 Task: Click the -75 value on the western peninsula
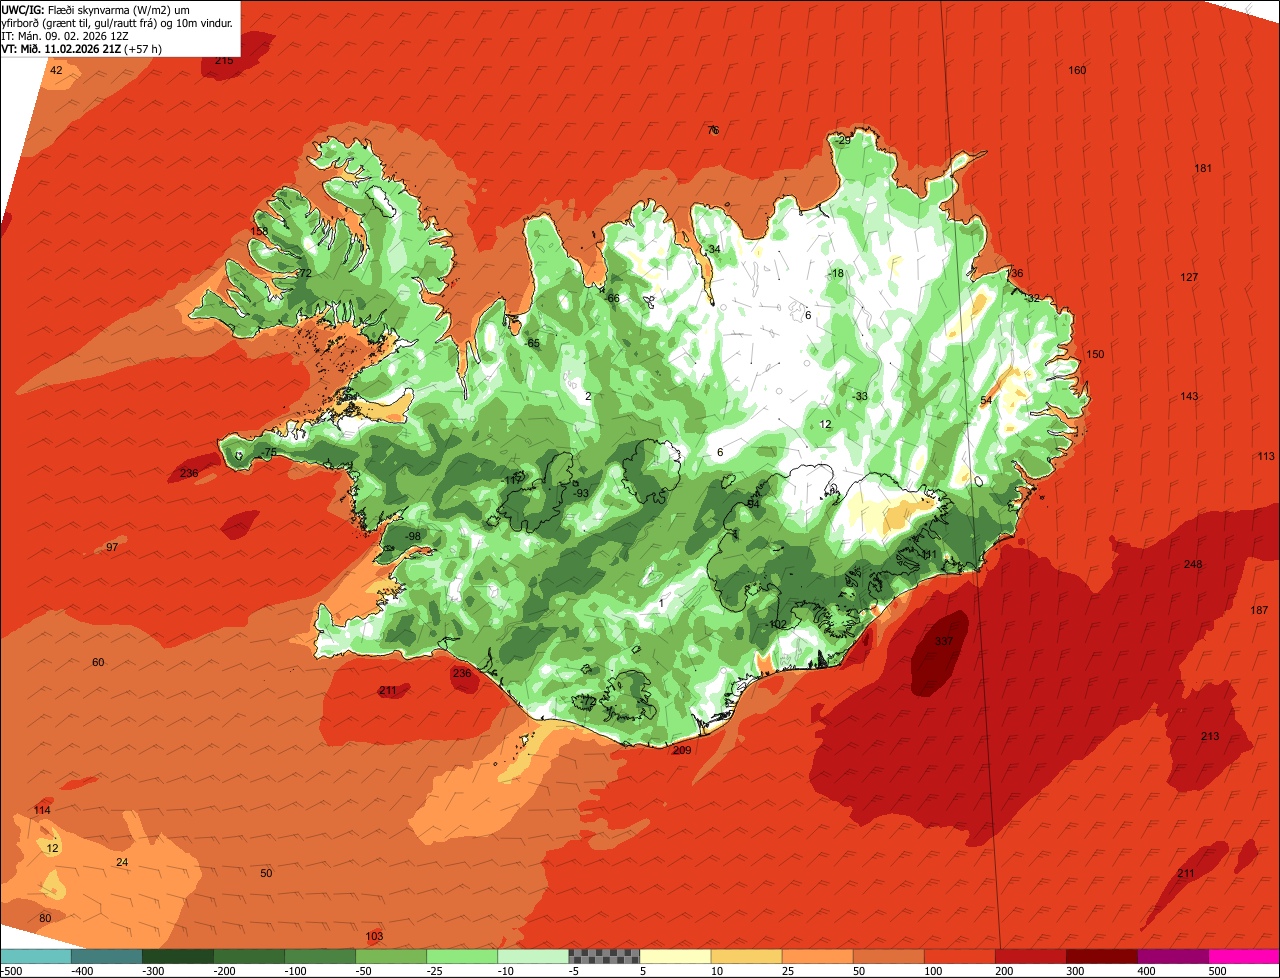click(x=268, y=453)
